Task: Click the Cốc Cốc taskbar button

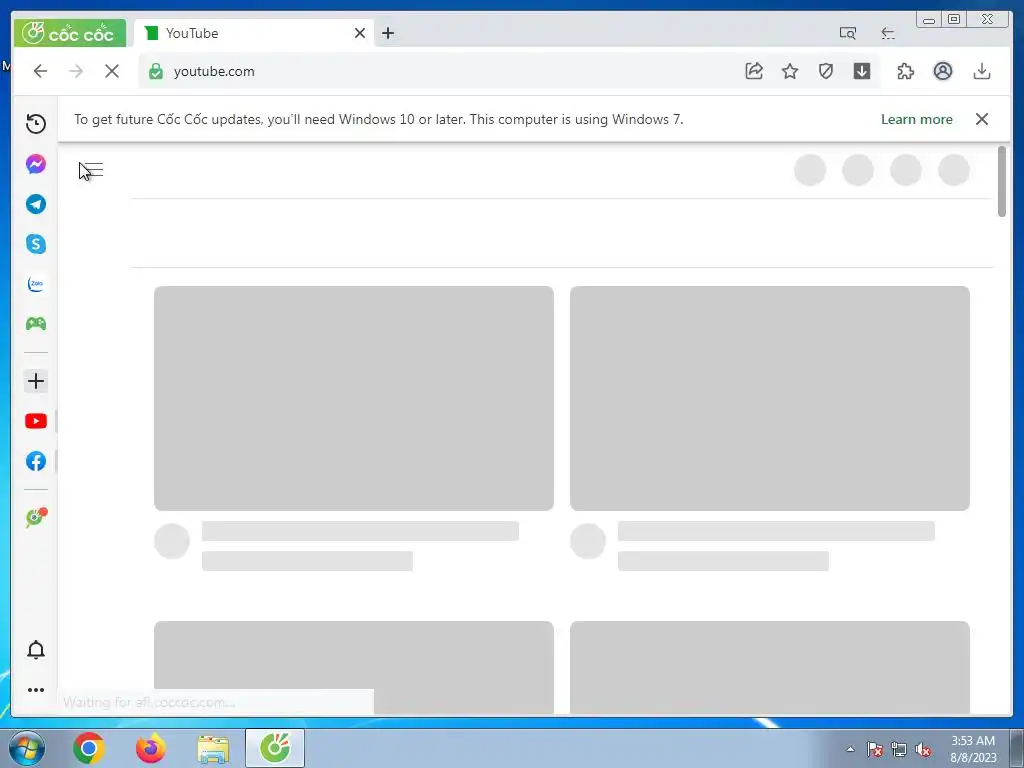Action: [275, 748]
